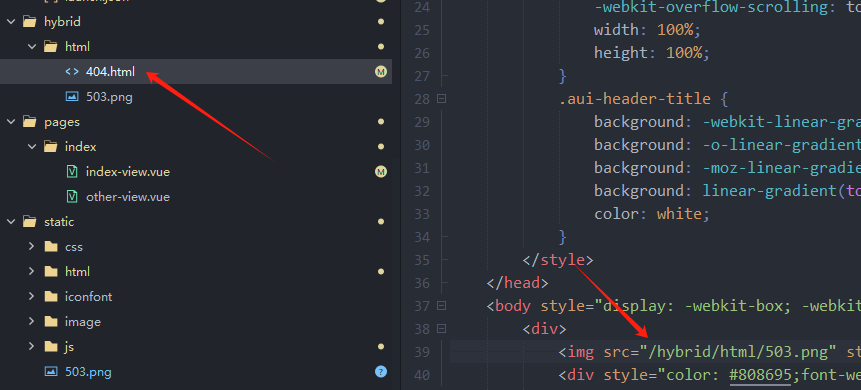Select the hybrid folder label
Screen dimensions: 861x390
(x=62, y=22)
